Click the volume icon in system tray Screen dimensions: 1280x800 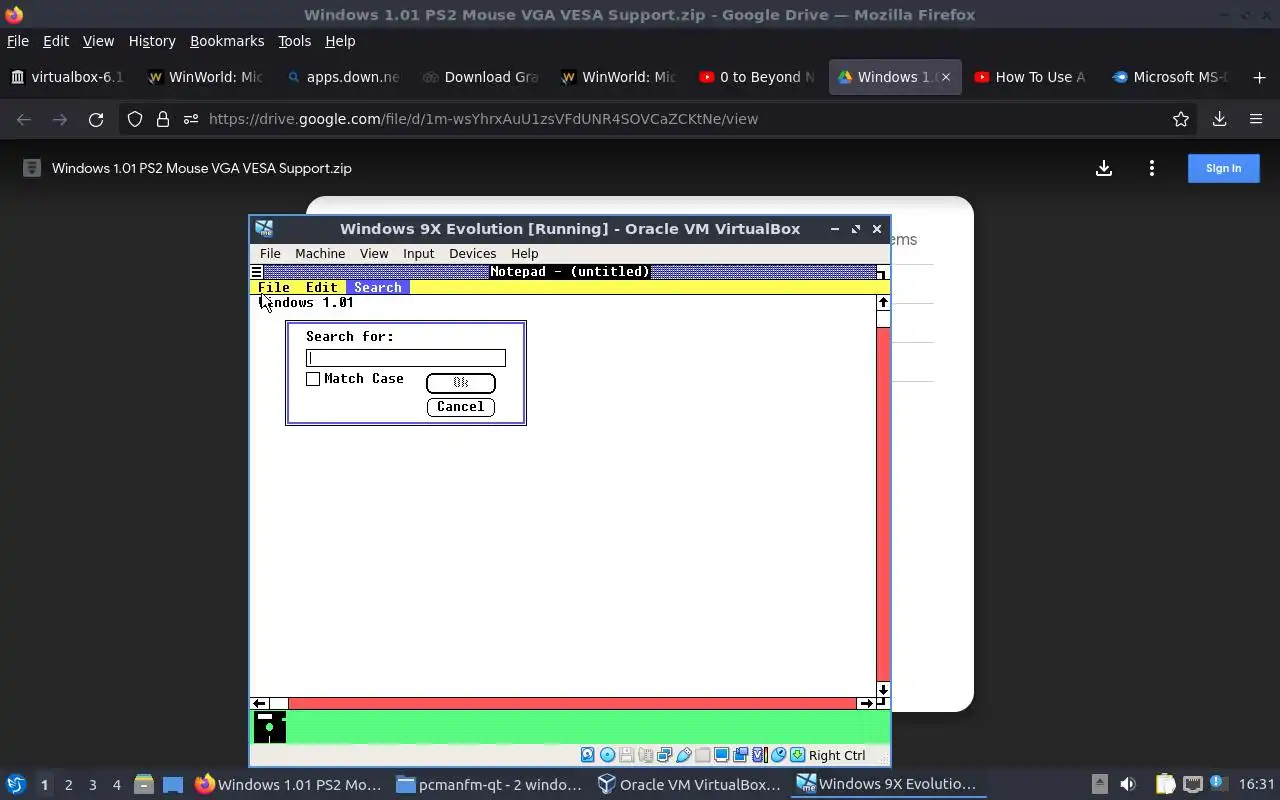(1128, 784)
